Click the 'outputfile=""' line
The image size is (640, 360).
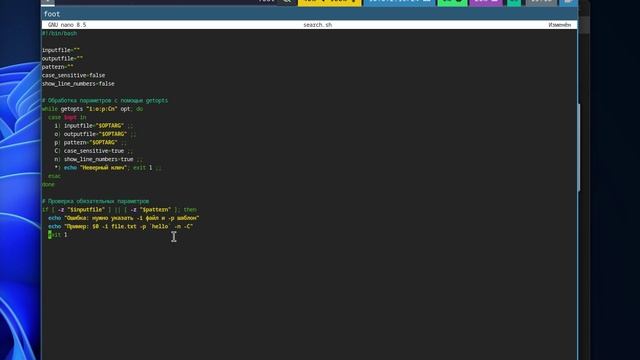[62, 59]
